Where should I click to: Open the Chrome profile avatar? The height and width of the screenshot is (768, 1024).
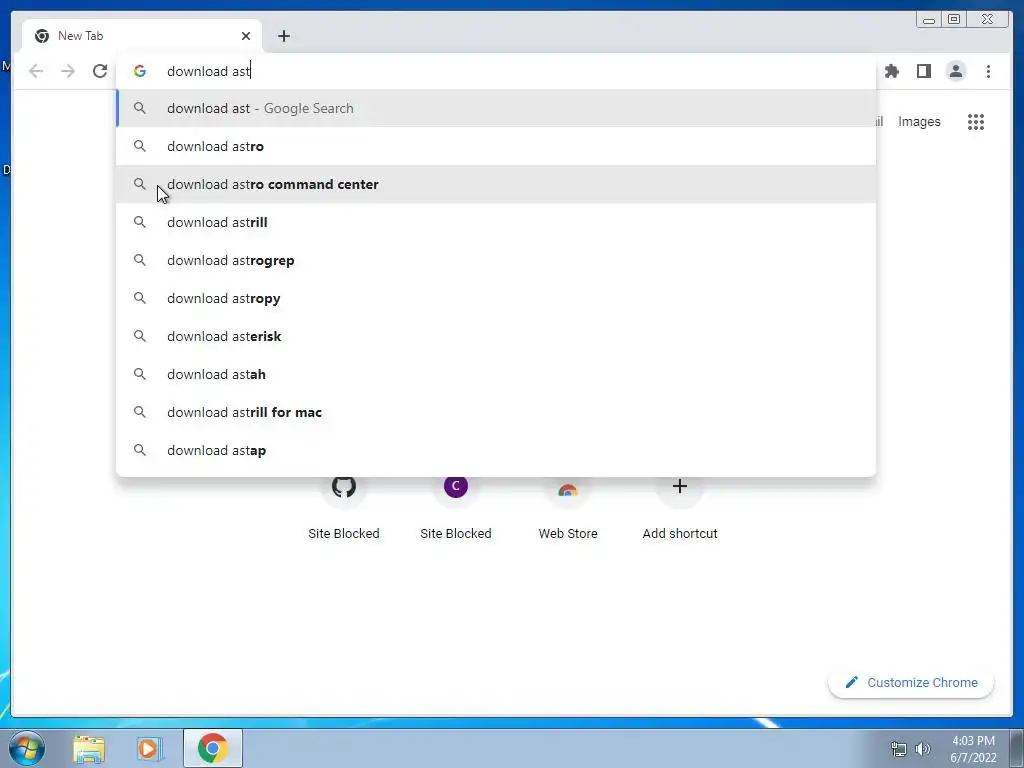pyautogui.click(x=955, y=71)
